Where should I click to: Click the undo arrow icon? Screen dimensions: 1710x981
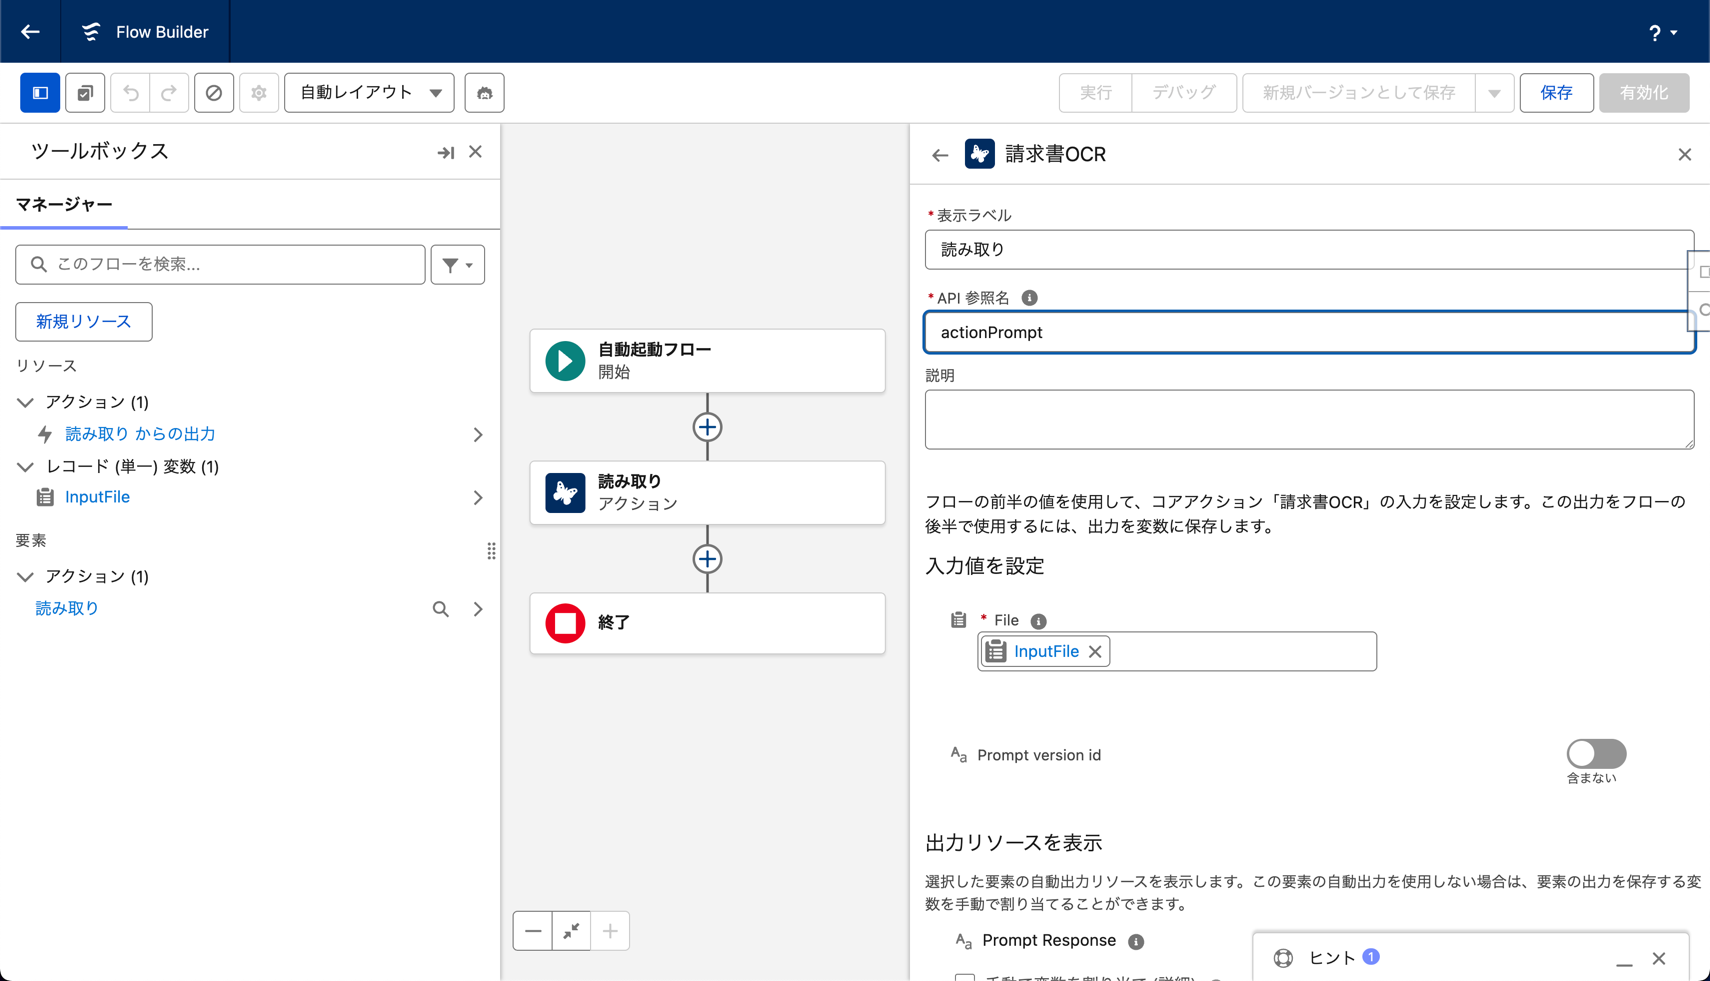point(130,93)
